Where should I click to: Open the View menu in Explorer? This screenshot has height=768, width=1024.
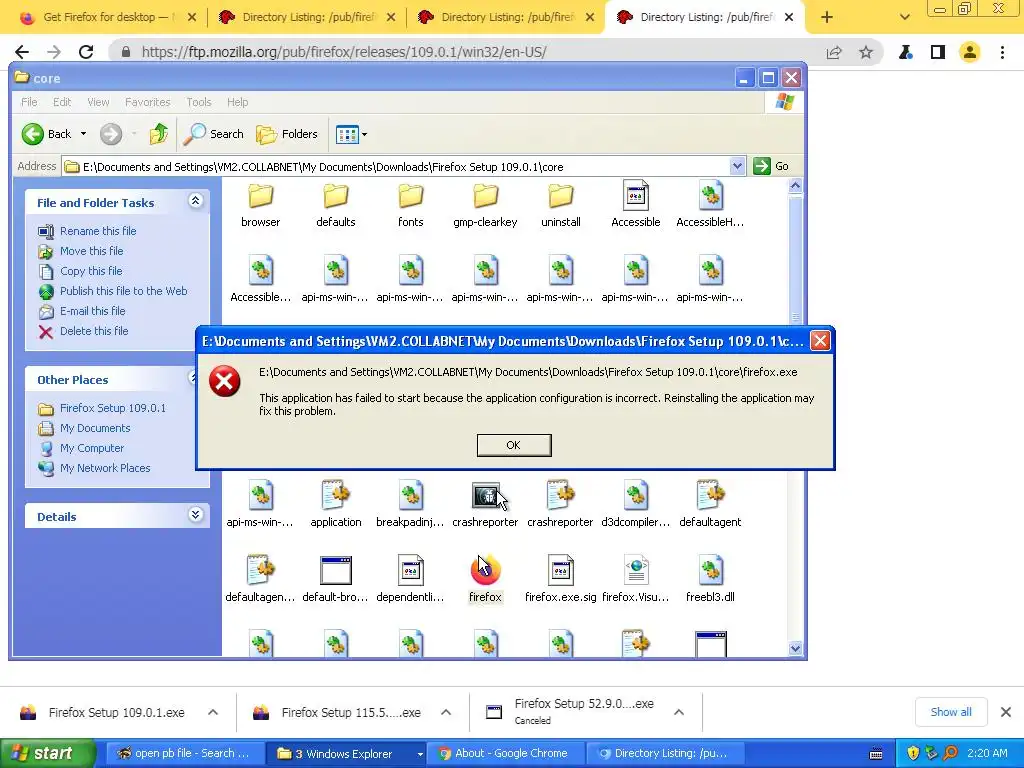click(98, 102)
